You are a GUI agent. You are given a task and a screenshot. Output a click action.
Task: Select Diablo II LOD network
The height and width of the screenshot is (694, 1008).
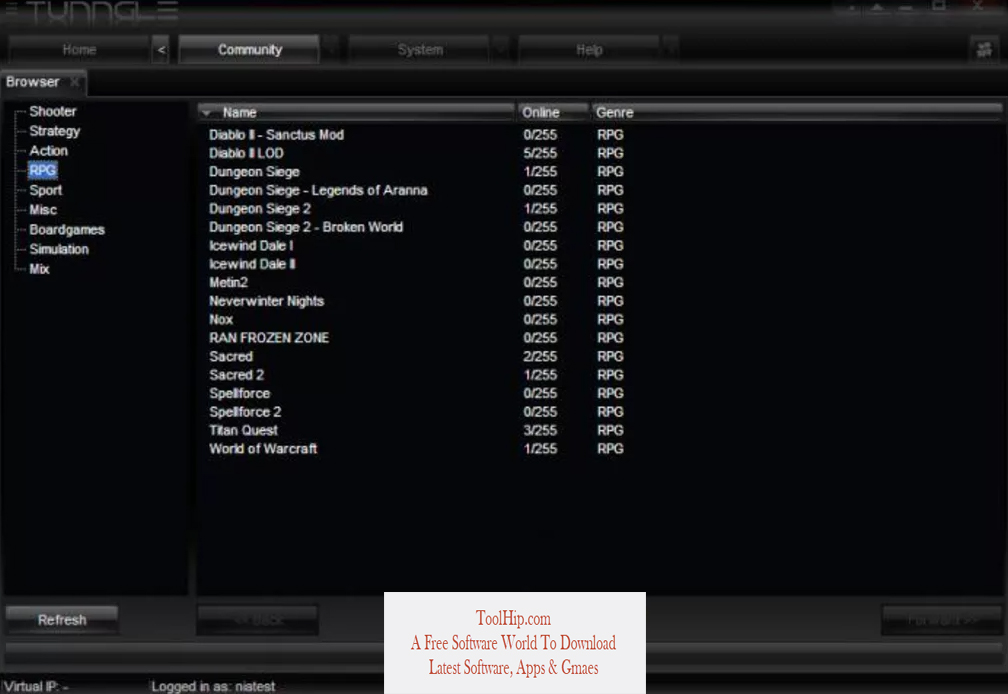pyautogui.click(x=246, y=153)
